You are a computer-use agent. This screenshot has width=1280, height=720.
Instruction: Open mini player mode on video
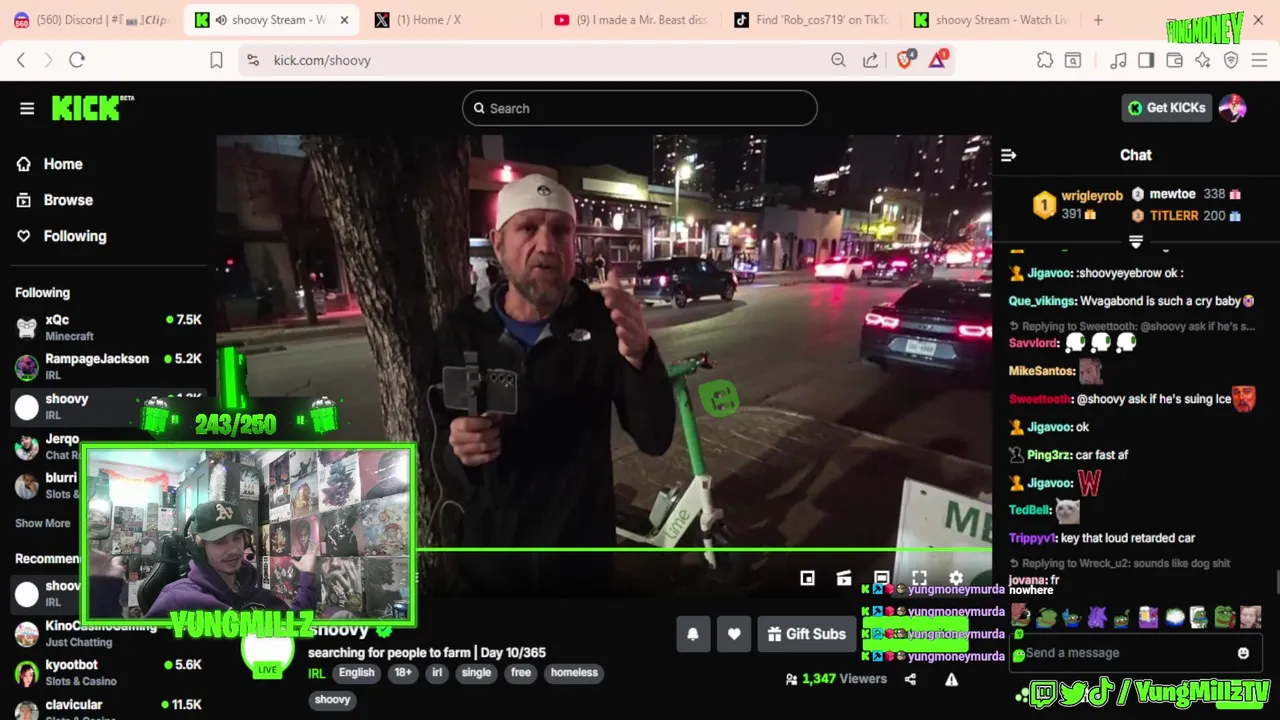(807, 578)
